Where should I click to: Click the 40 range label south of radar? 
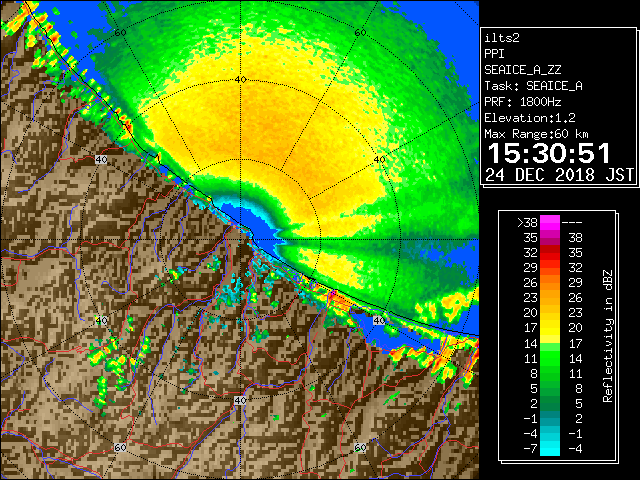240,400
